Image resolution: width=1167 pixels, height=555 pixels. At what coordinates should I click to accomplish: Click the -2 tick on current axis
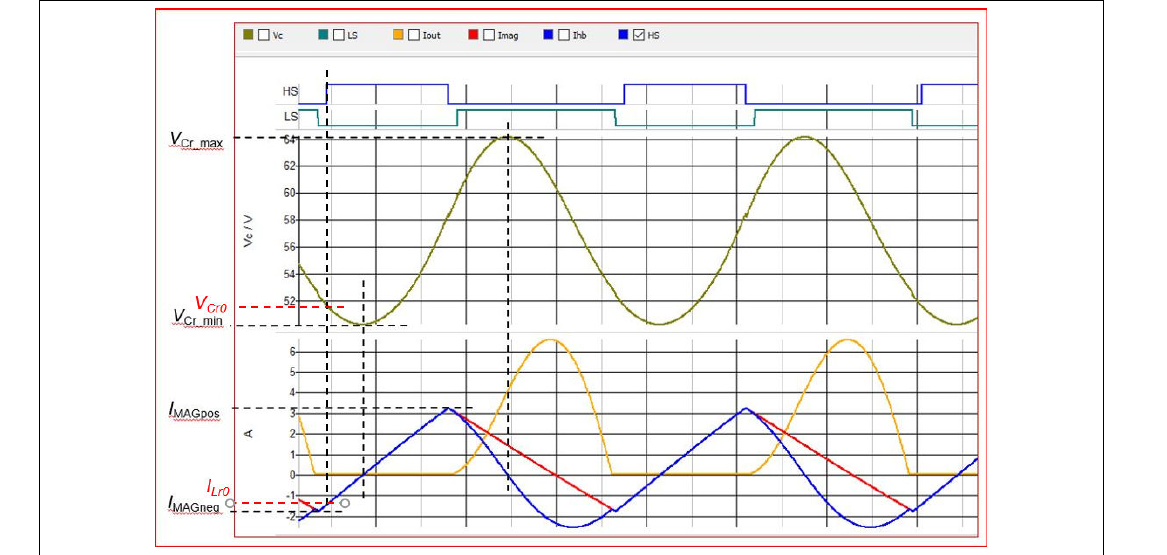[x=291, y=516]
